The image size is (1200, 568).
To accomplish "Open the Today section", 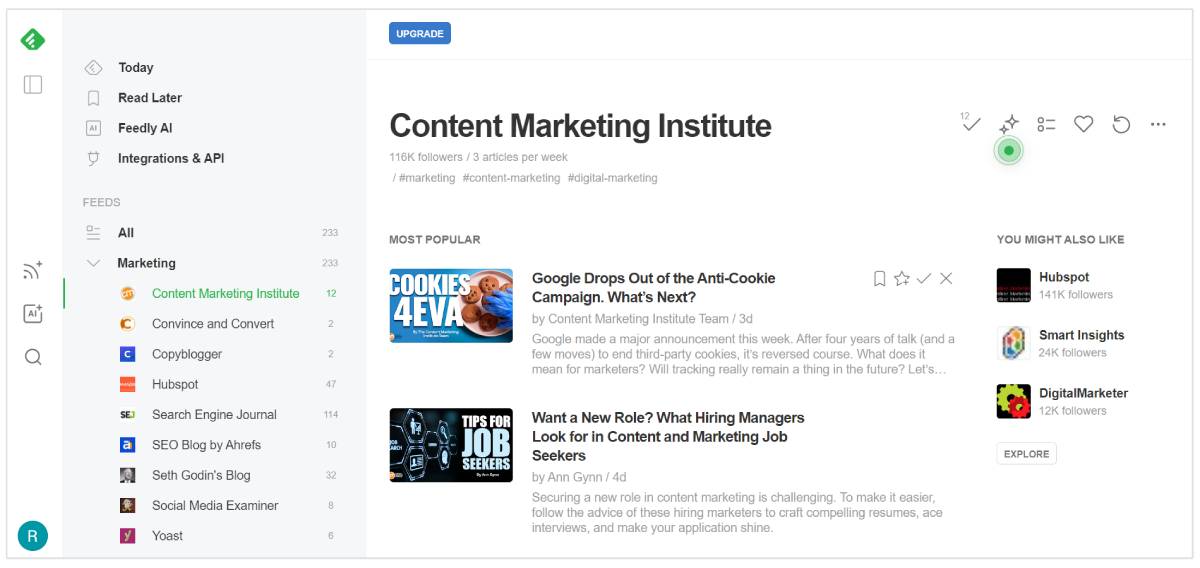I will point(135,68).
